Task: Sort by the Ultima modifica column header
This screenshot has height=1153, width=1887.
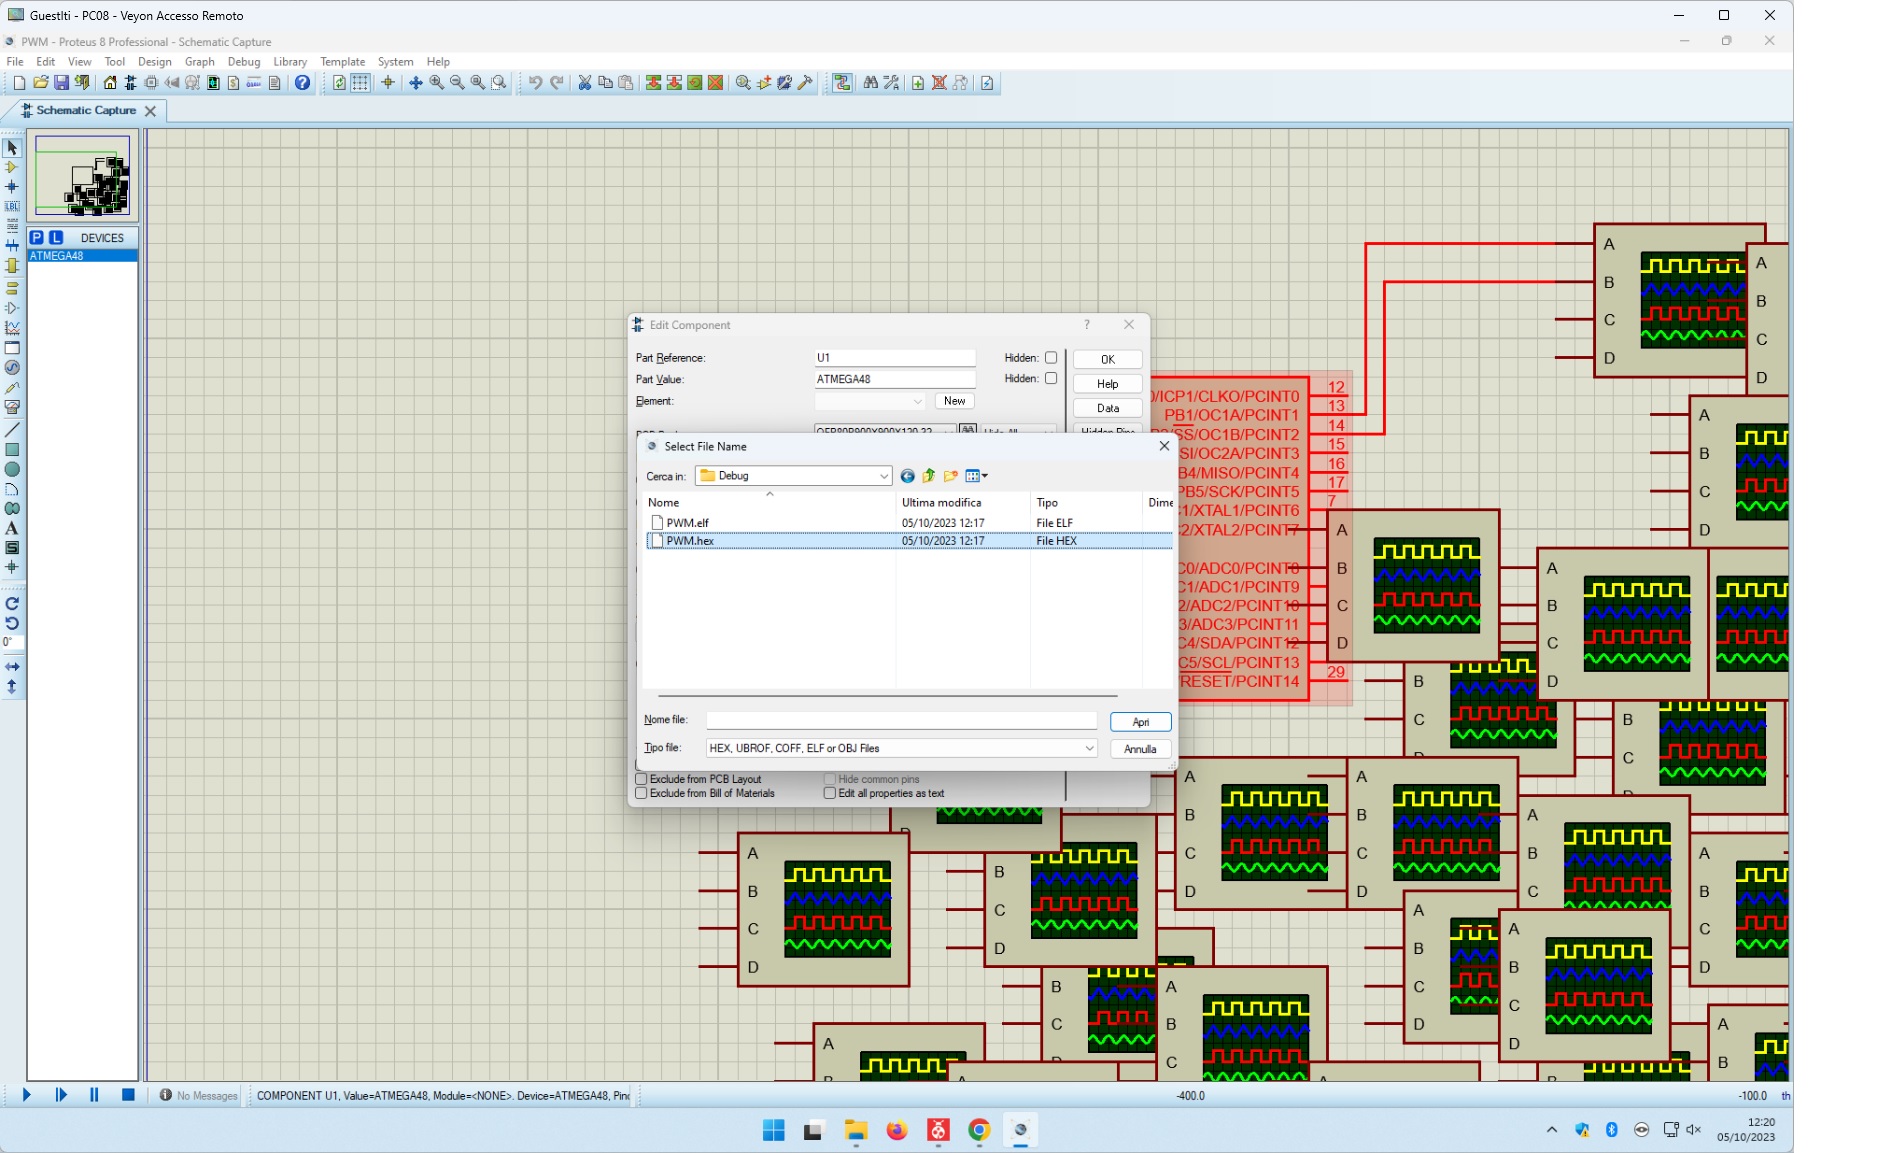Action: [x=963, y=503]
